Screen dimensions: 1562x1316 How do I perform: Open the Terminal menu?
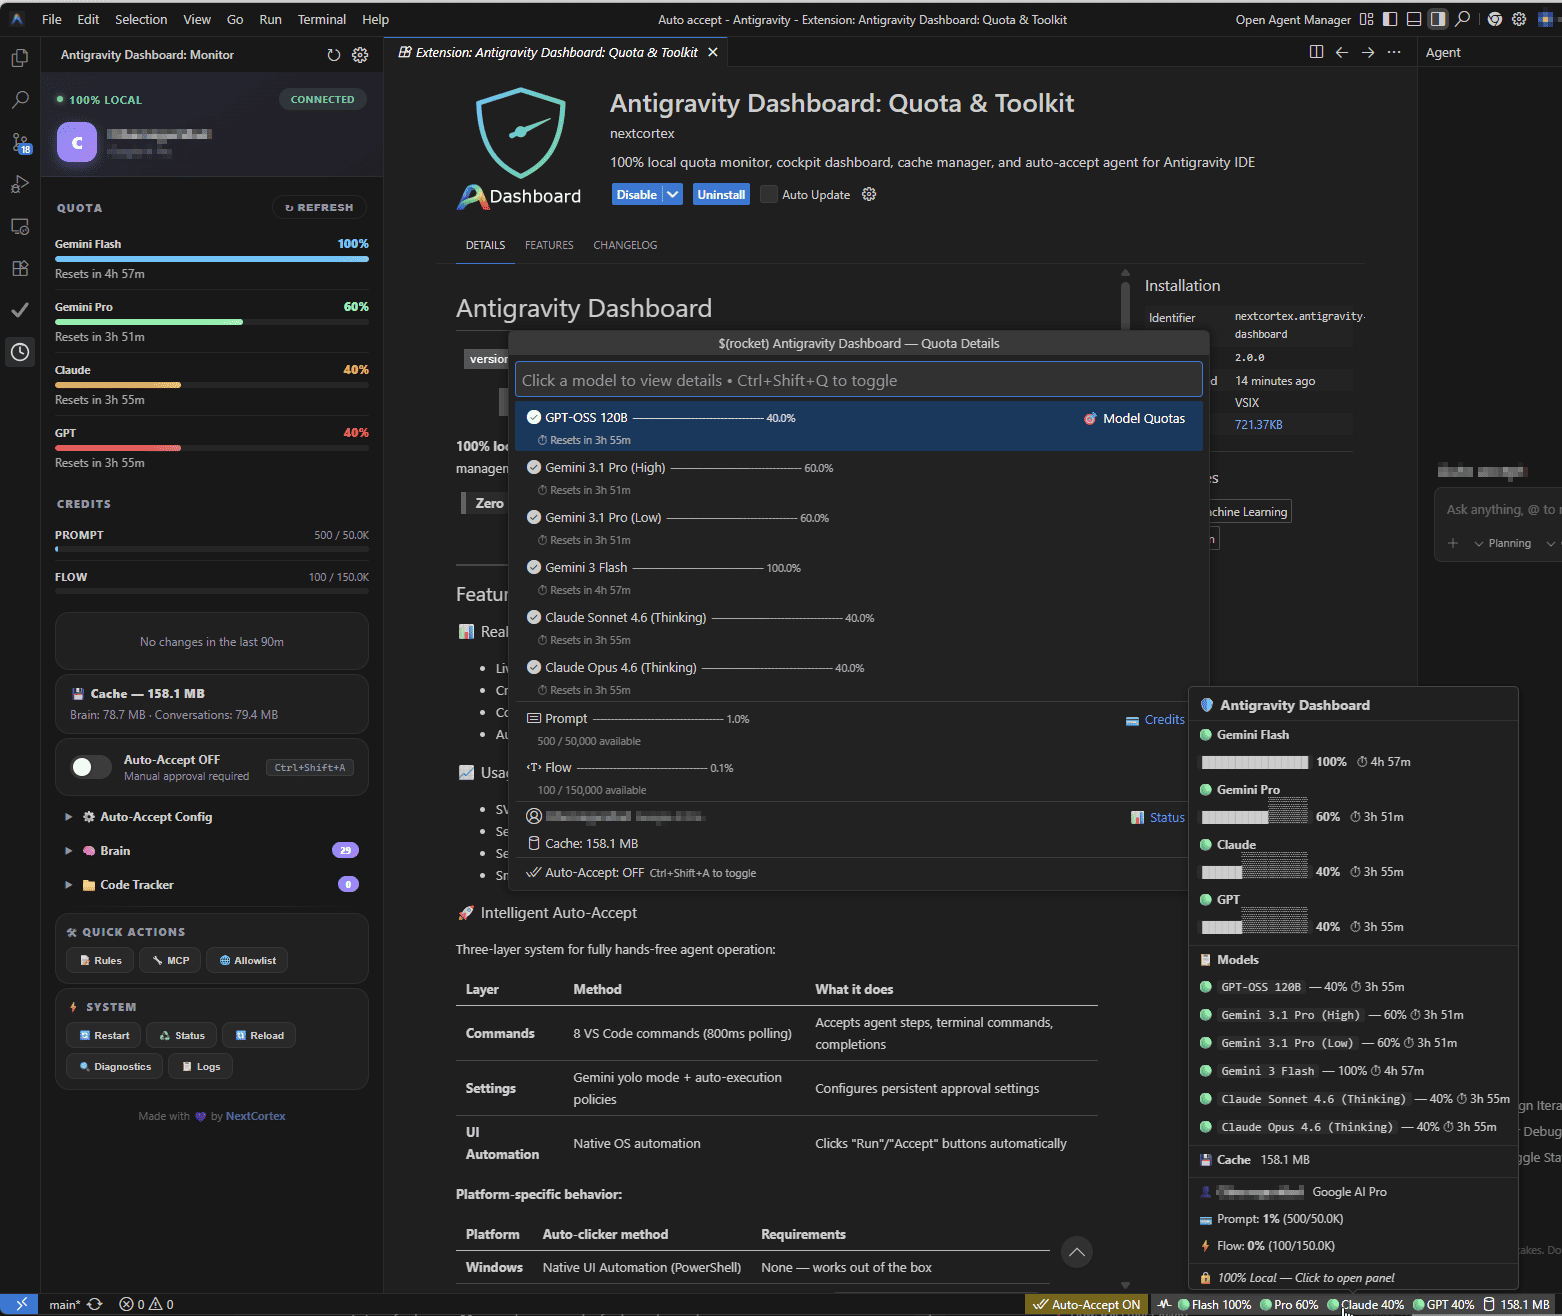322,19
